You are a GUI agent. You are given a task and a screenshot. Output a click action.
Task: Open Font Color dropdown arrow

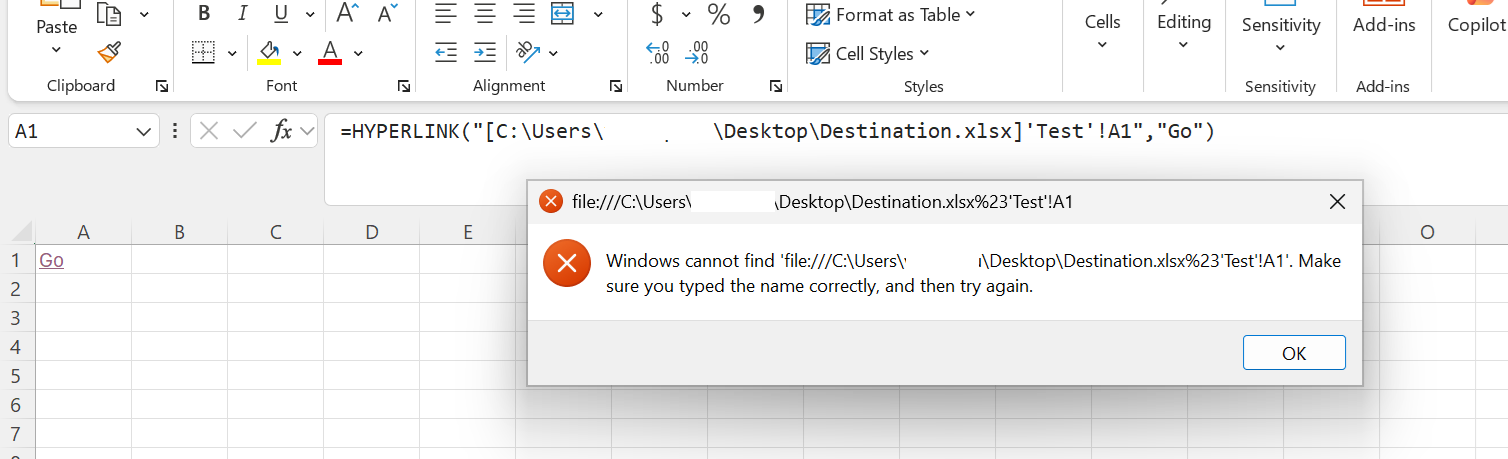358,52
